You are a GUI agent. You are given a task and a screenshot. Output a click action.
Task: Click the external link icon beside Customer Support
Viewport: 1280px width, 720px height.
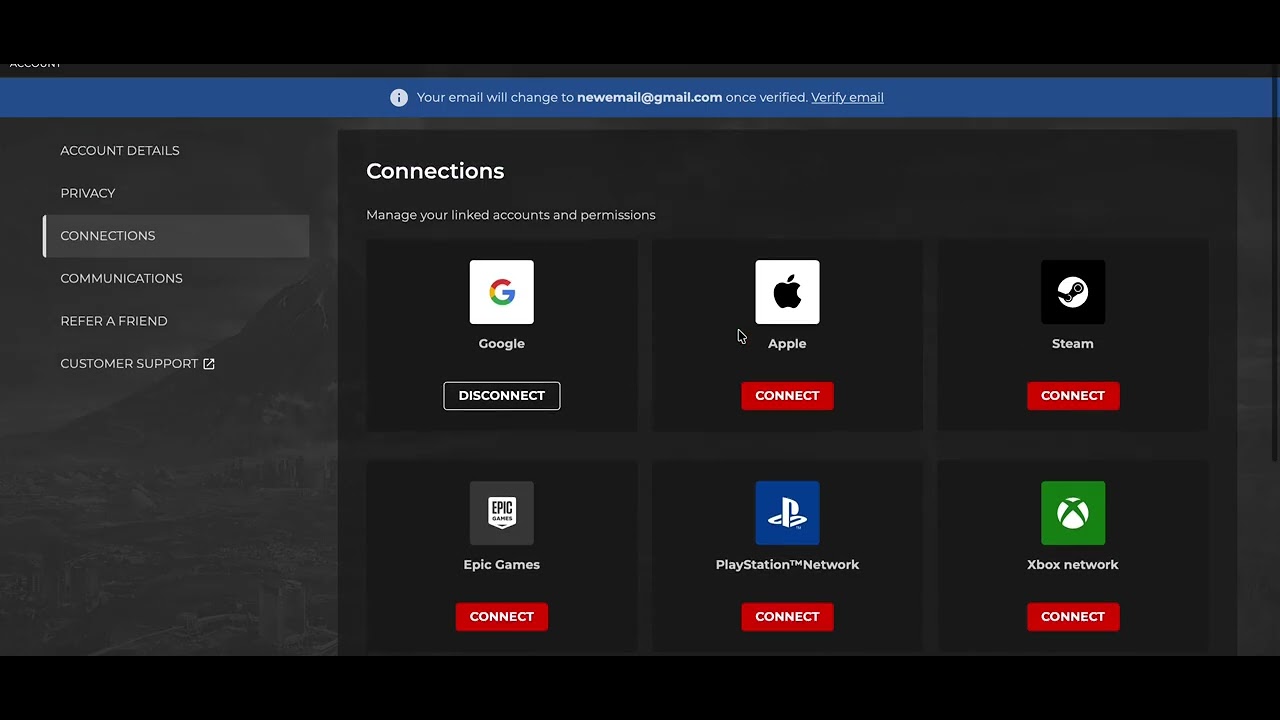209,364
